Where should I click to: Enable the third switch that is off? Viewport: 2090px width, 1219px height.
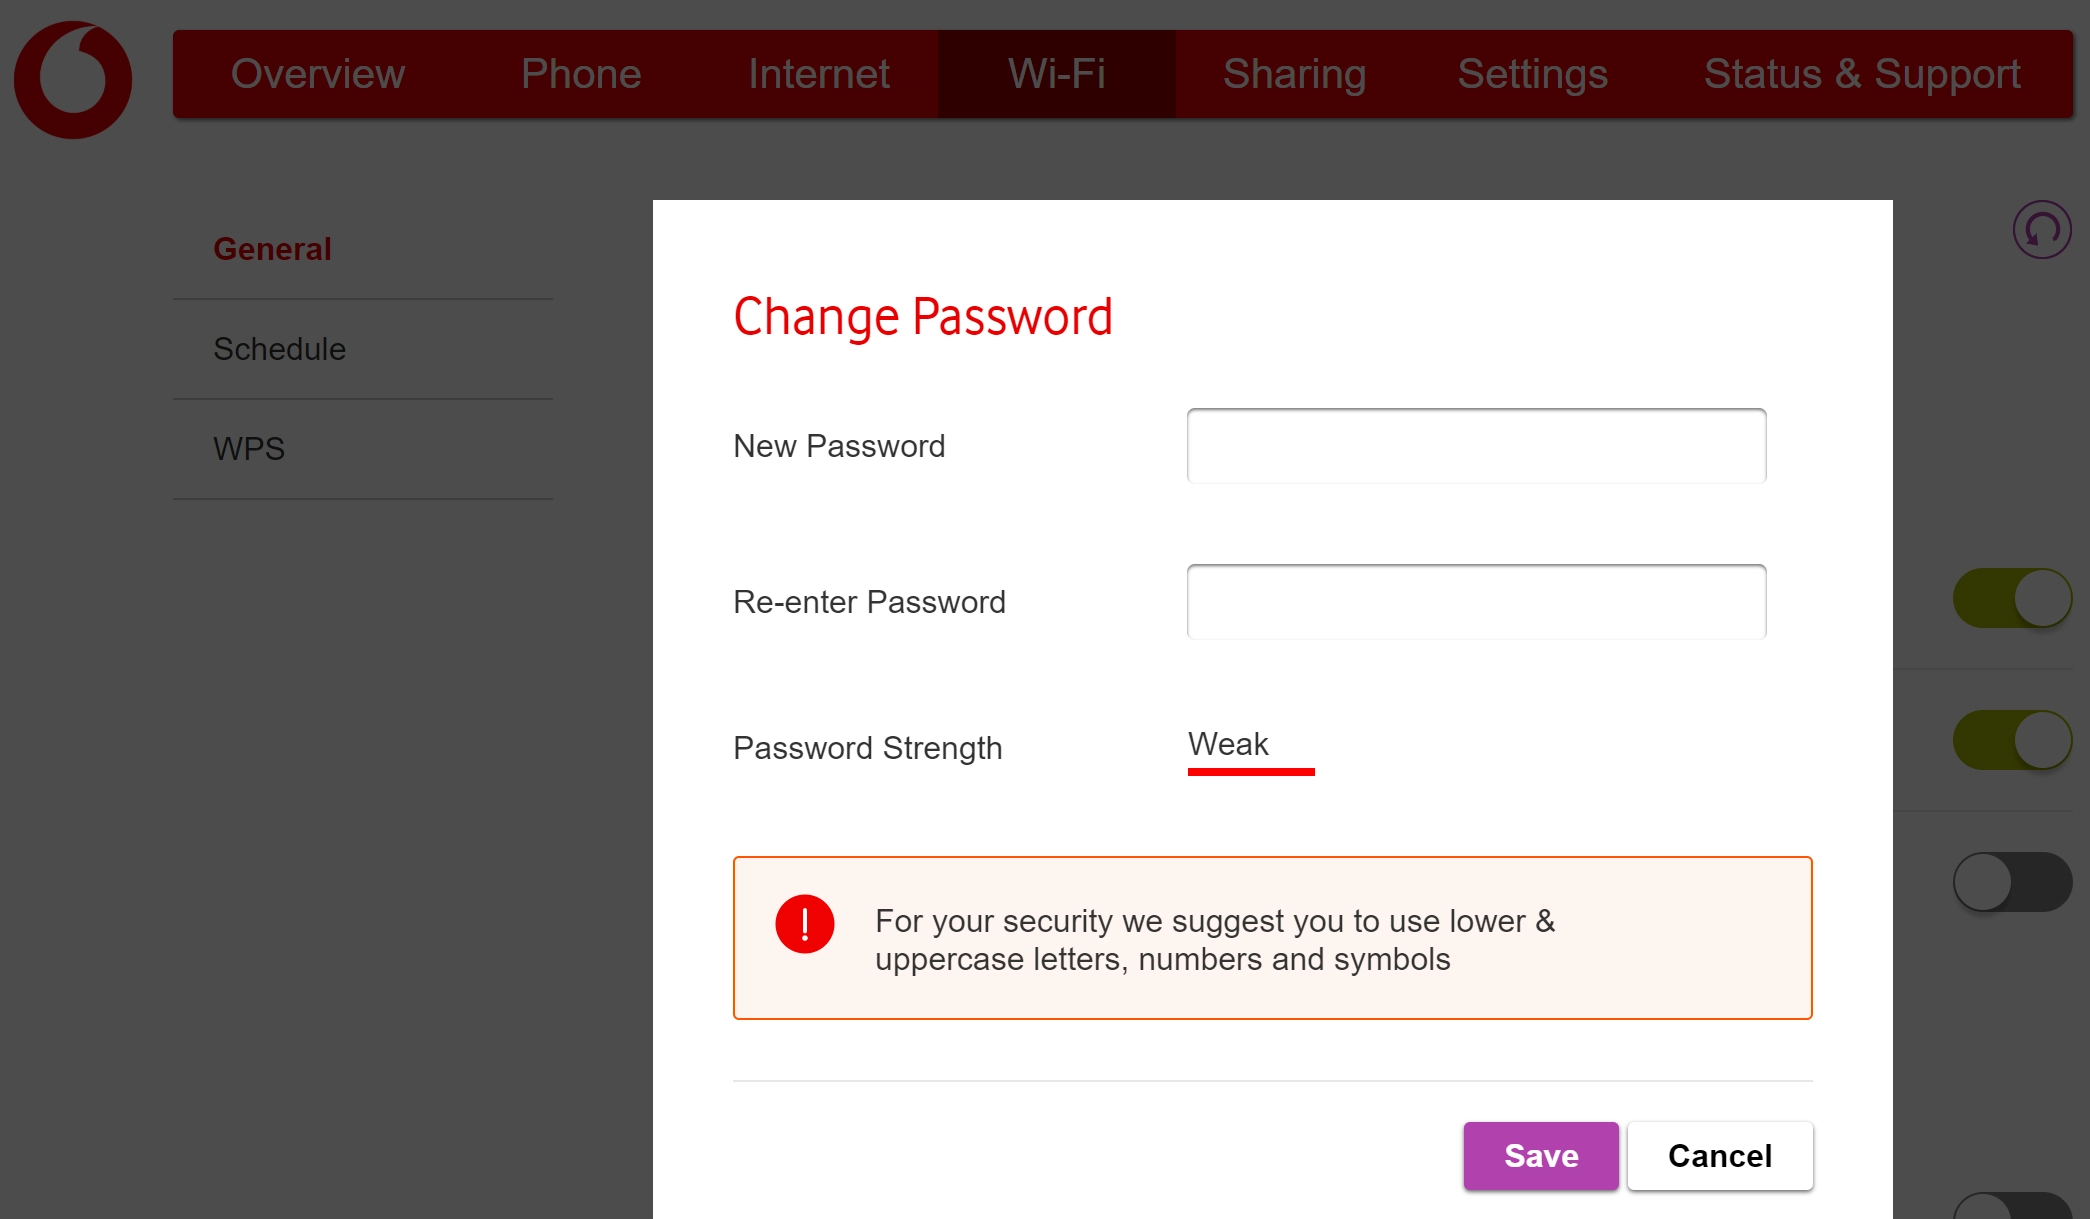coord(2012,882)
